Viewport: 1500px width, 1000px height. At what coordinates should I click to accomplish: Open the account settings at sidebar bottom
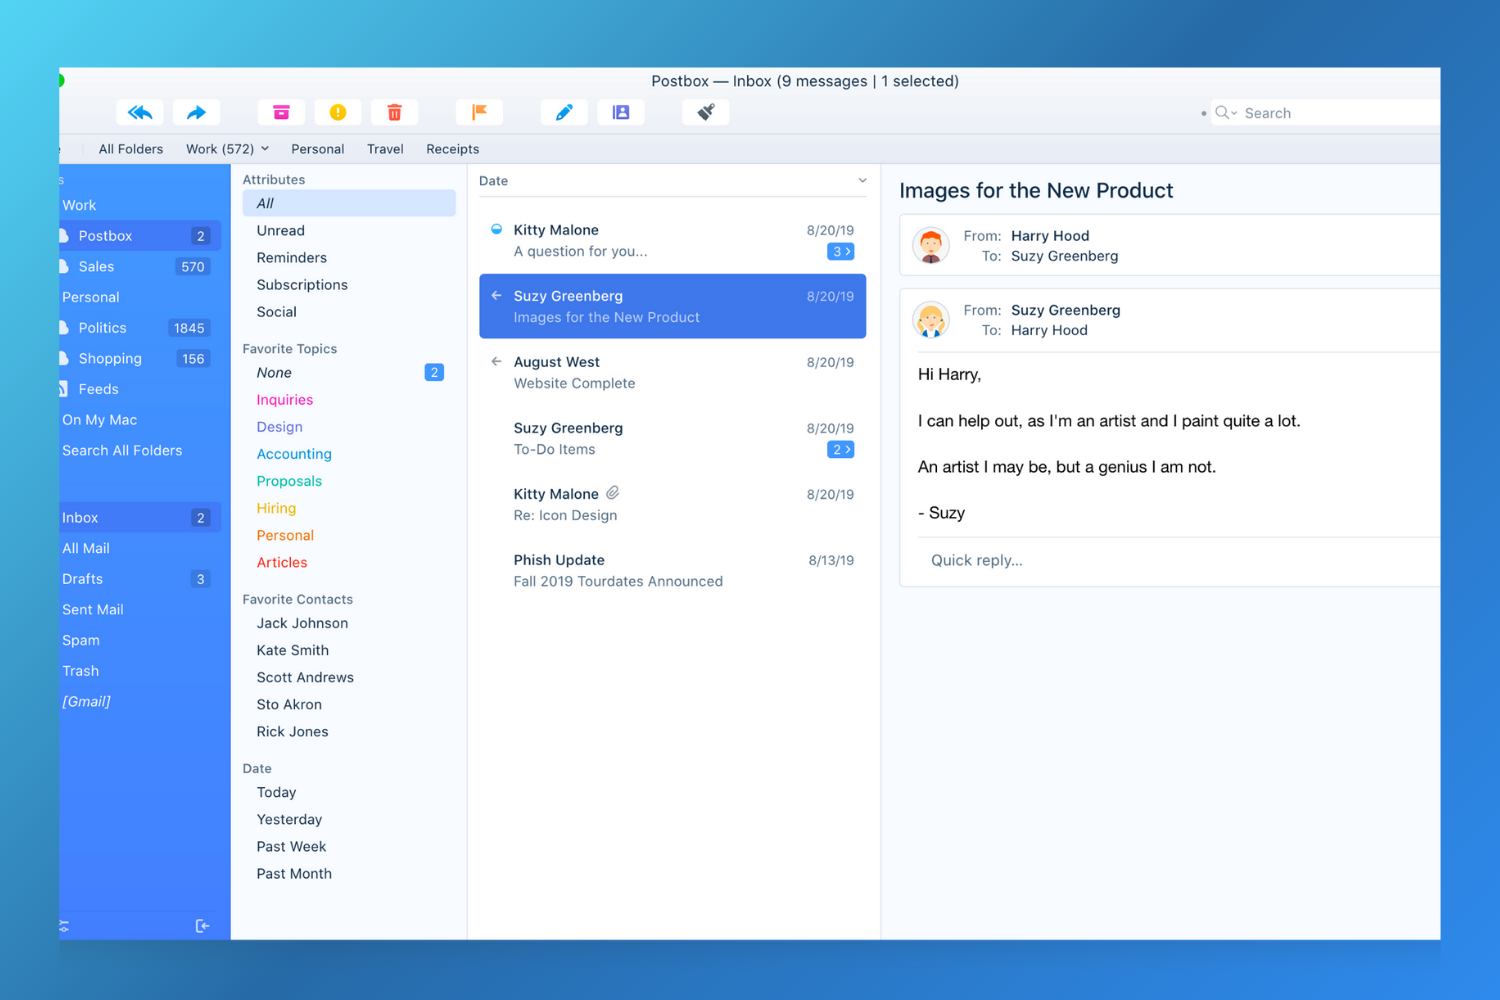(x=62, y=926)
